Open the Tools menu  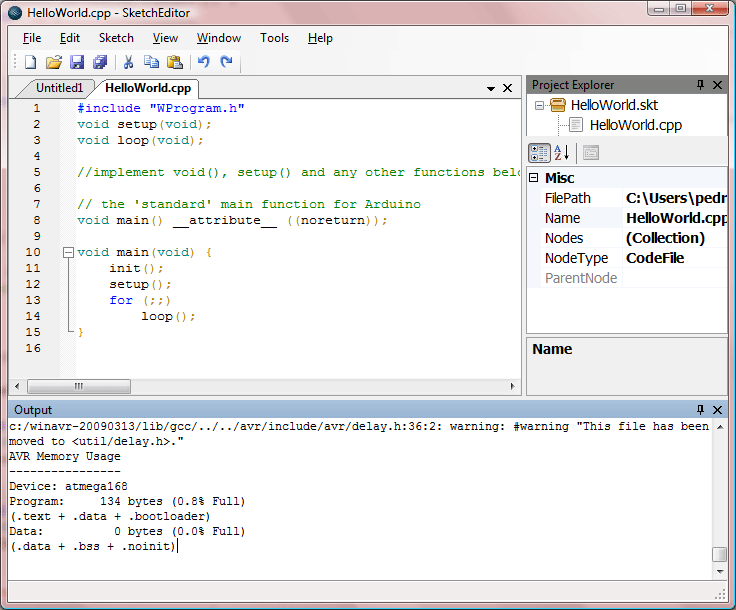[x=275, y=38]
